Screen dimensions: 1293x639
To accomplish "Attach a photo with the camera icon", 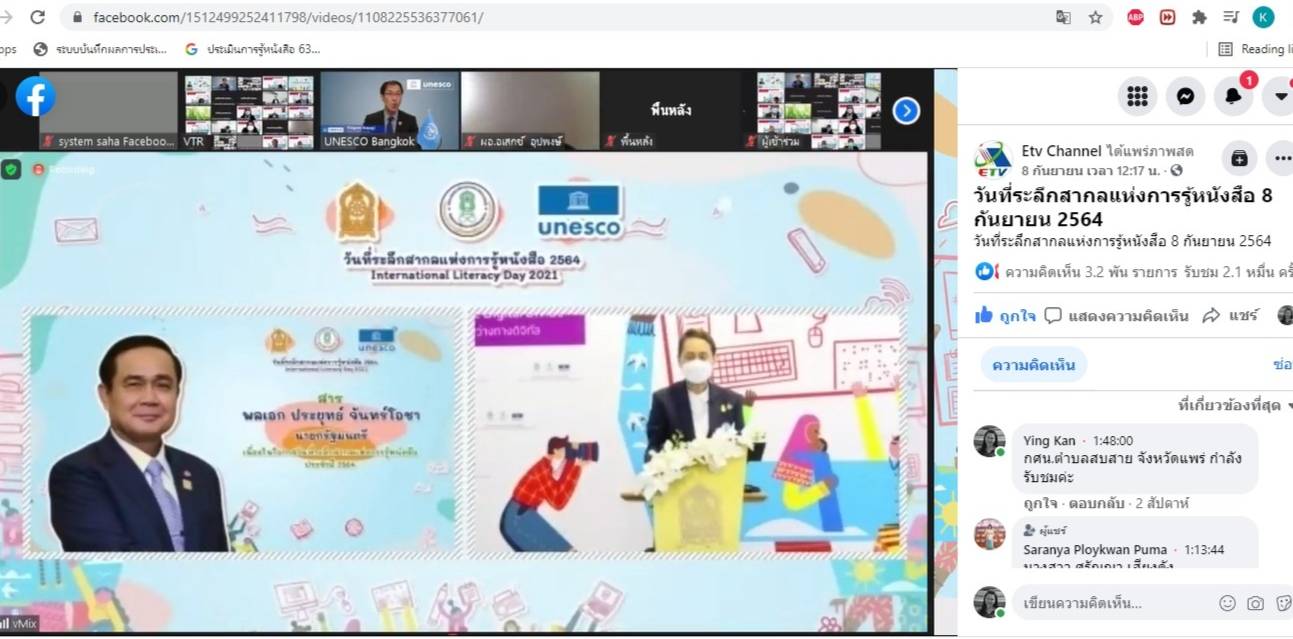I will 1255,603.
